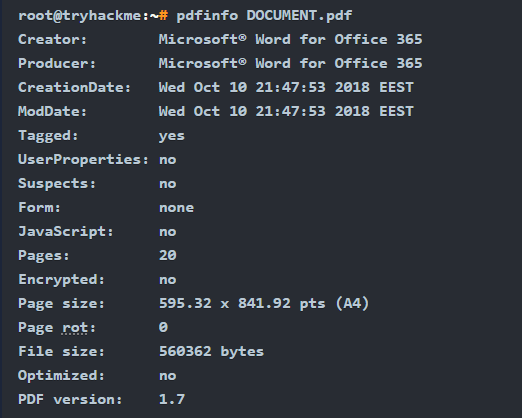
Task: Click the Optimized value no
Action: [x=168, y=376]
